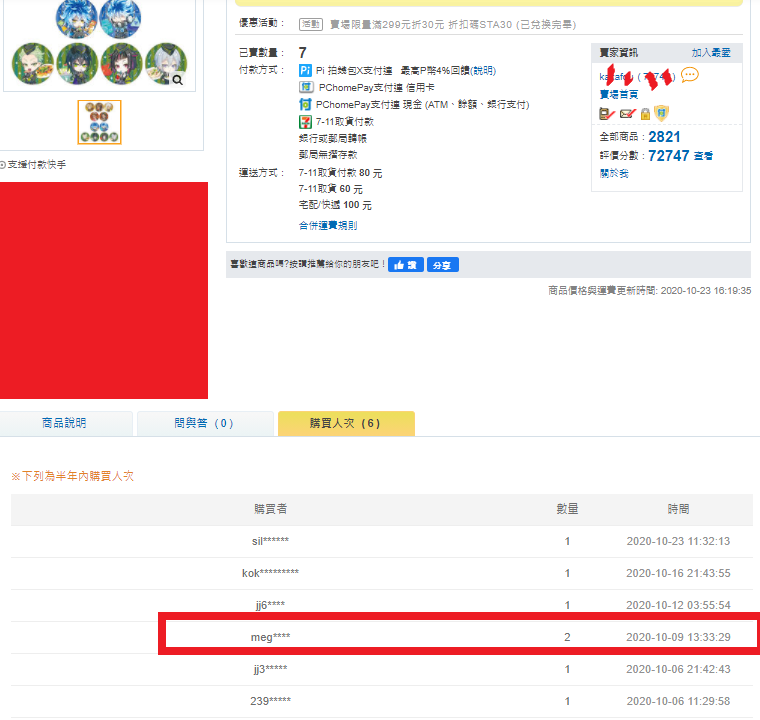Click the PChomePay shield badge icon

point(661,113)
